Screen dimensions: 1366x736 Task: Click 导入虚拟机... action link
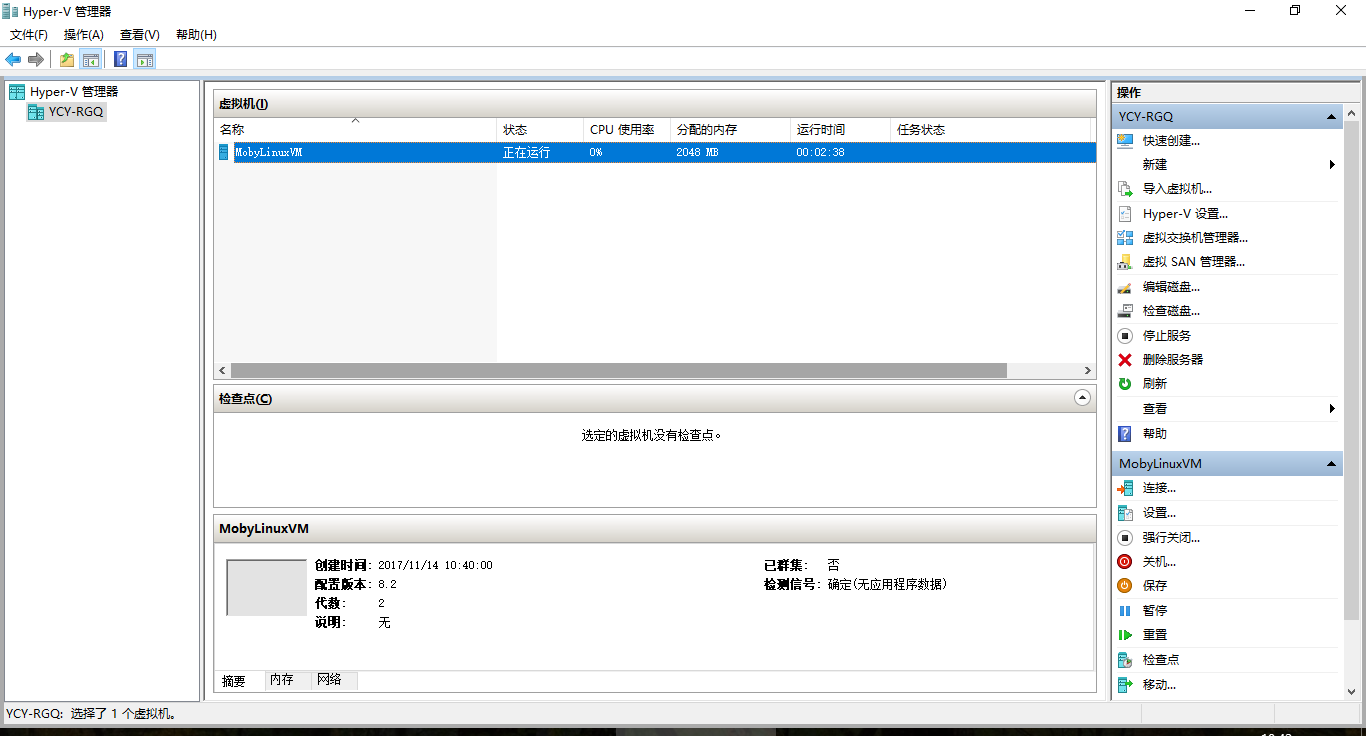click(1177, 189)
